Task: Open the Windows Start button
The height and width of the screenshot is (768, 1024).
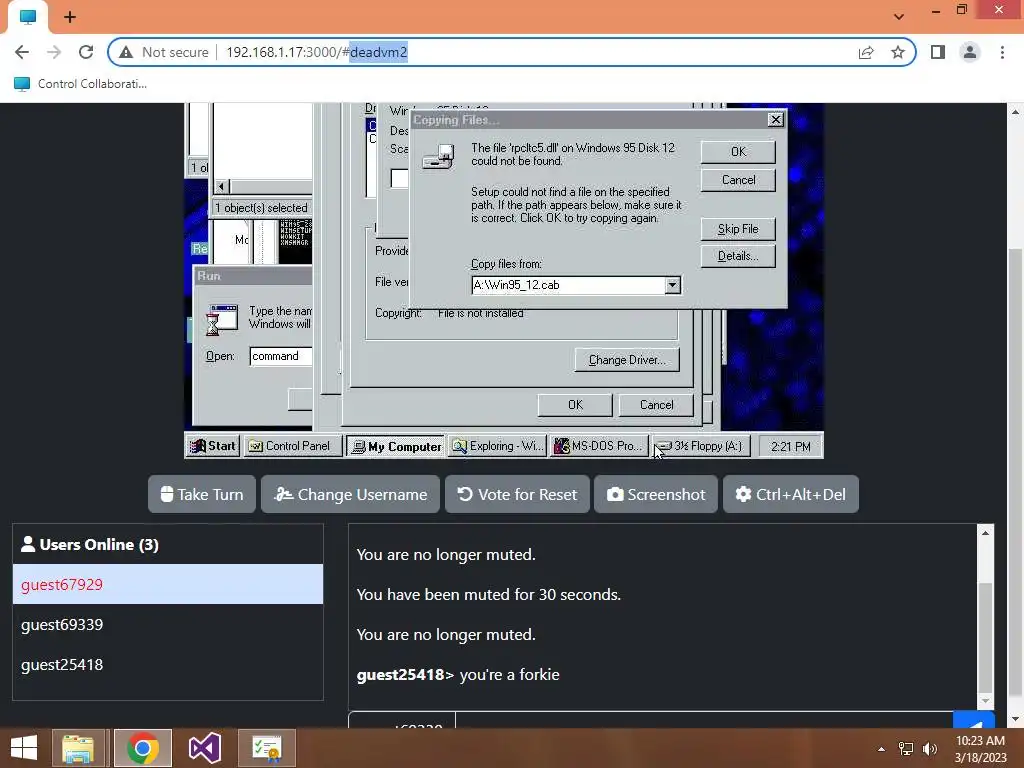Action: 24,748
